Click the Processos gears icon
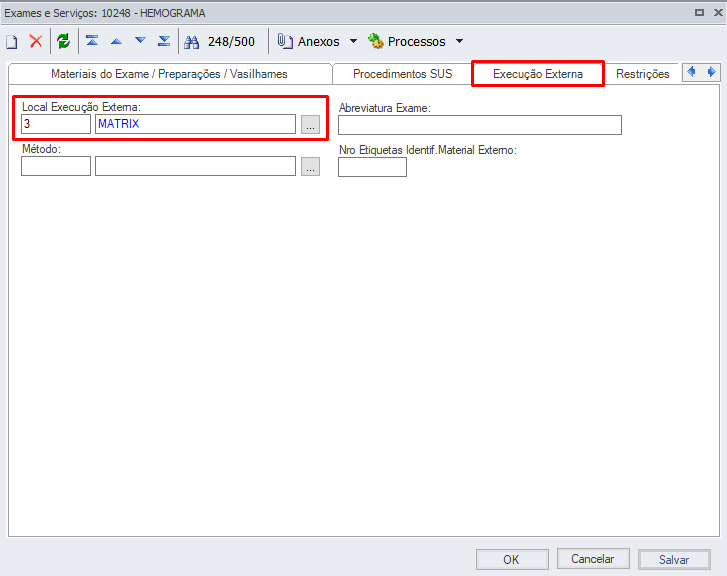The width and height of the screenshot is (727, 576). 376,41
